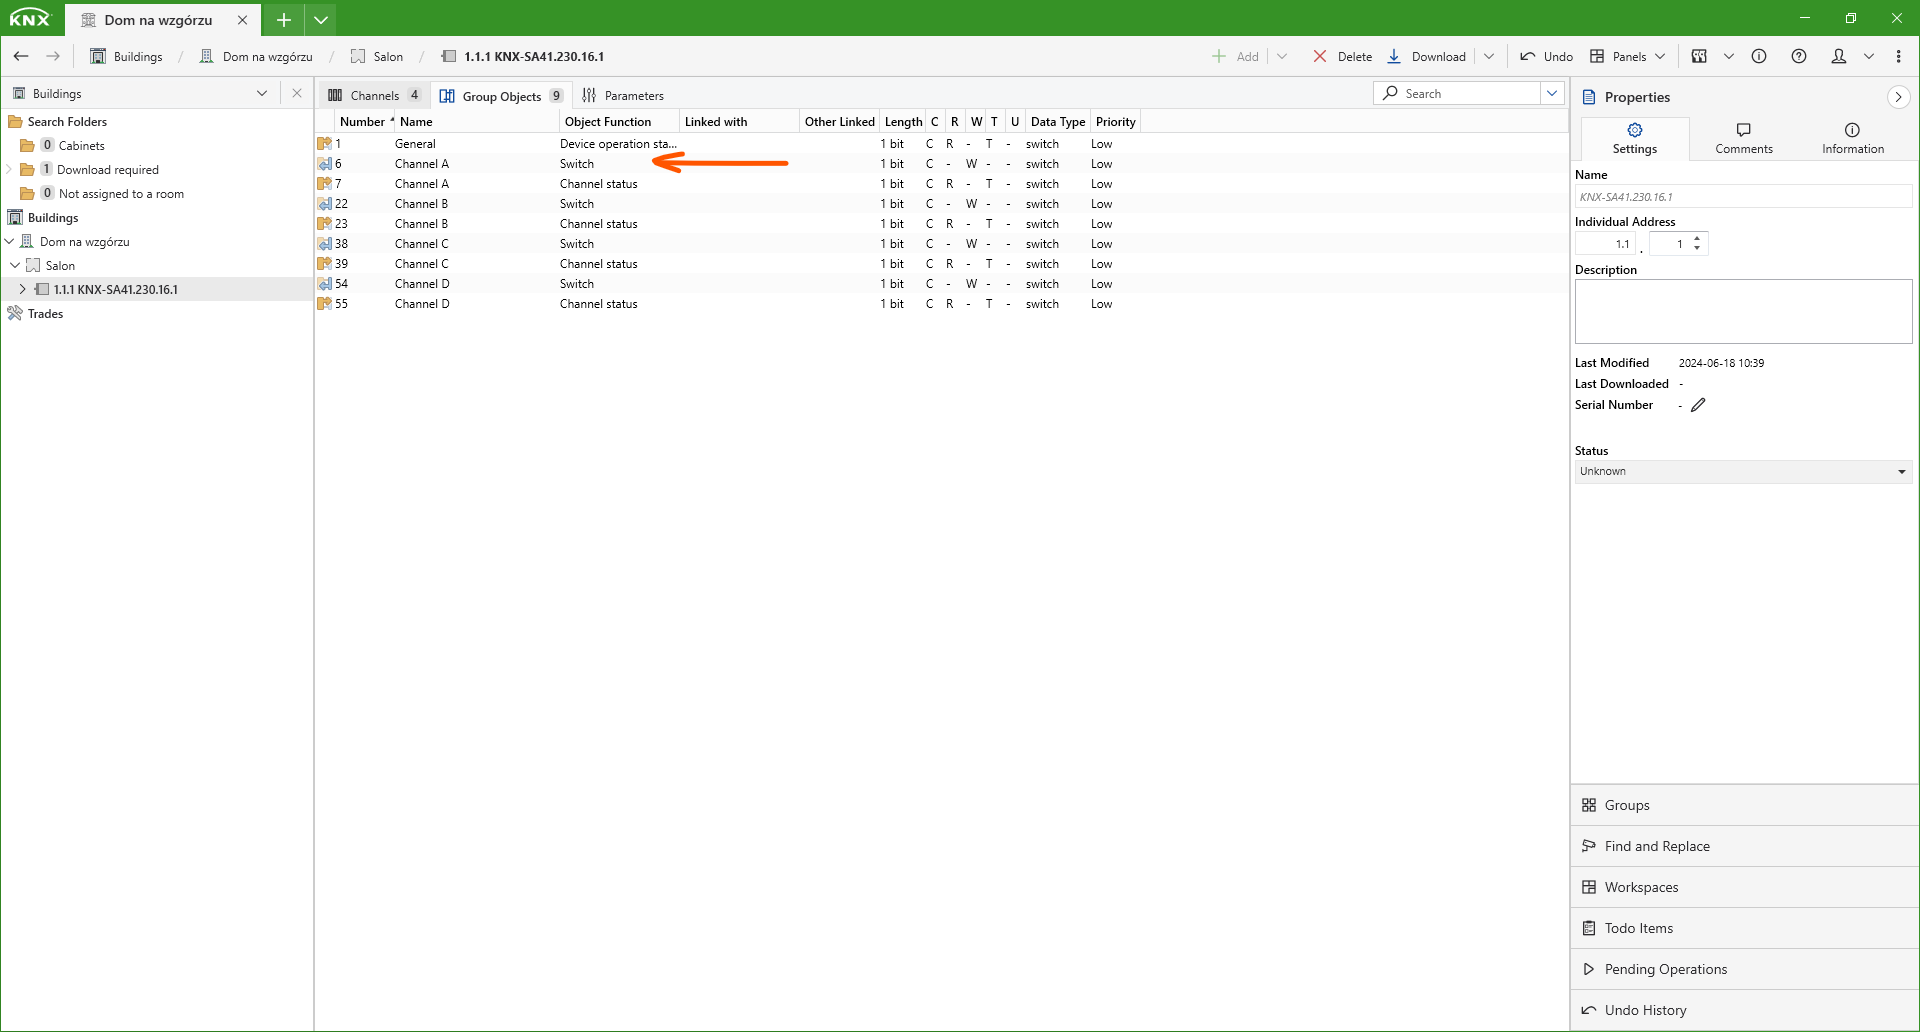Collapse the Salon tree node
Image resolution: width=1920 pixels, height=1032 pixels.
(x=15, y=265)
